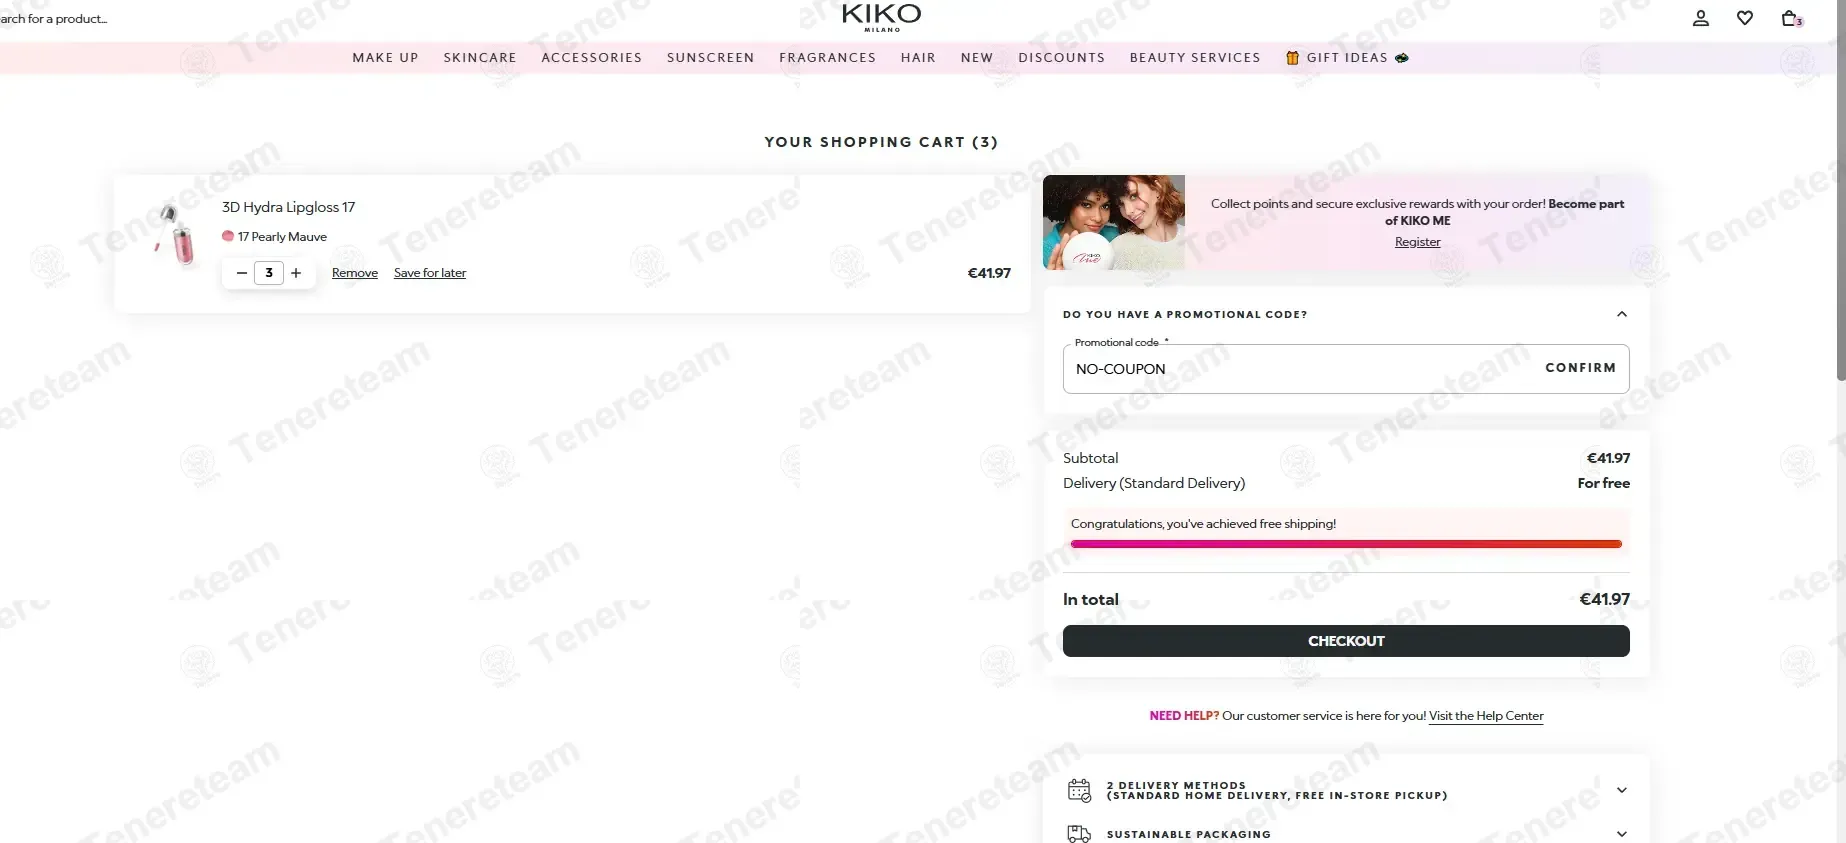Save the lipgloss for later
Viewport: 1846px width, 843px height.
[x=430, y=273]
